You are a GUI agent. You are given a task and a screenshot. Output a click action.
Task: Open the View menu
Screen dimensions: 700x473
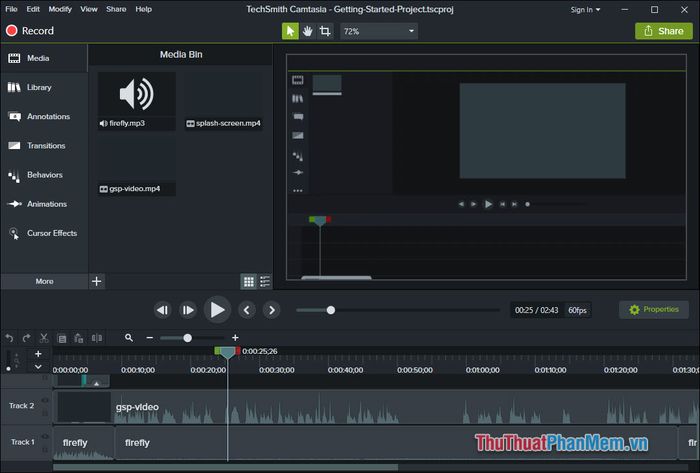(x=89, y=9)
